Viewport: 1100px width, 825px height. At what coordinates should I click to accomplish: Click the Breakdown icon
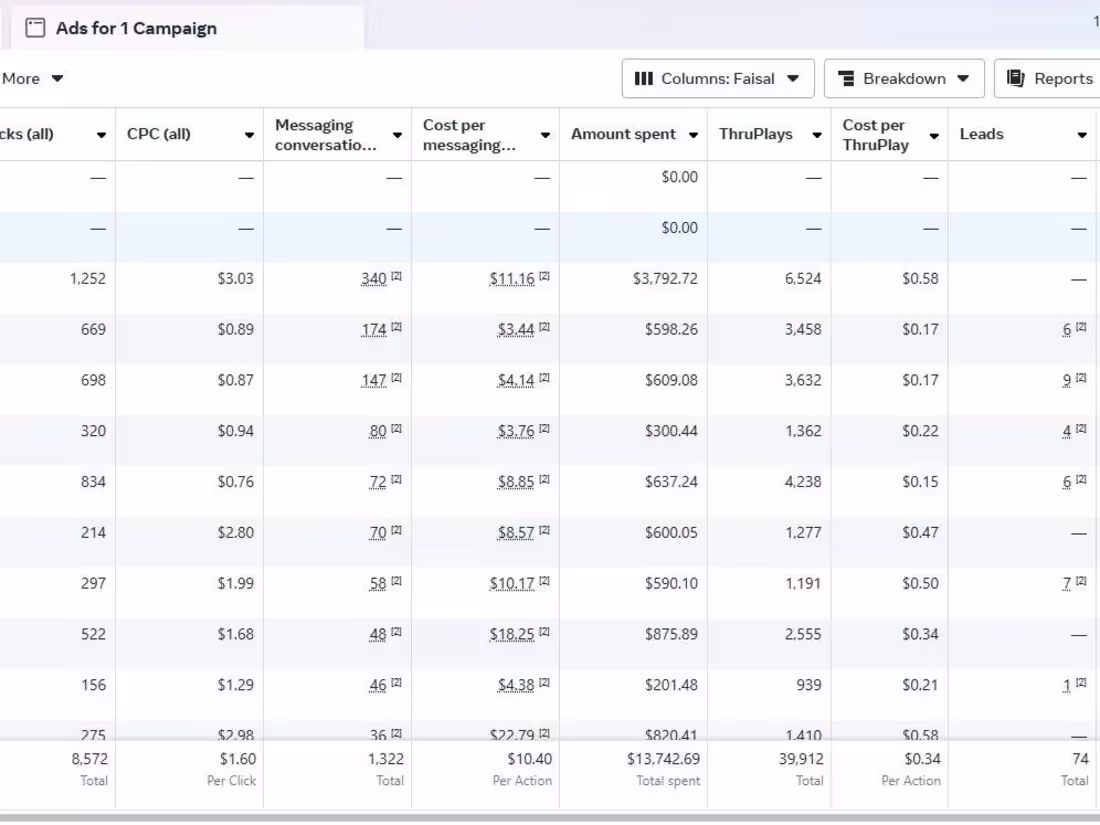846,79
